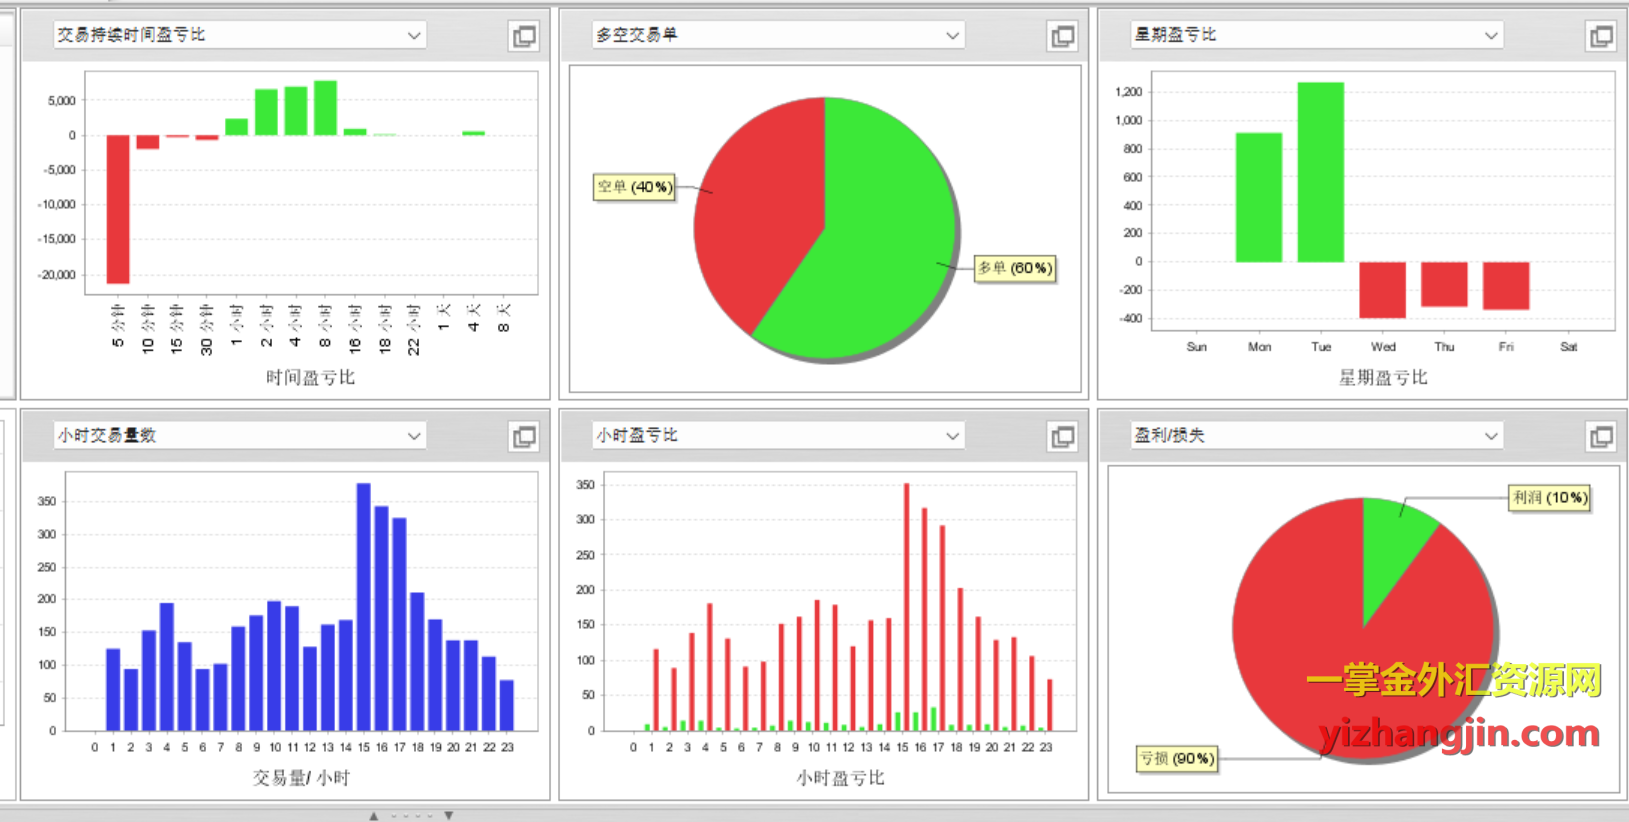Maximize the 交易持续时间盈亏比 chart panel
The image size is (1629, 822).
[524, 37]
